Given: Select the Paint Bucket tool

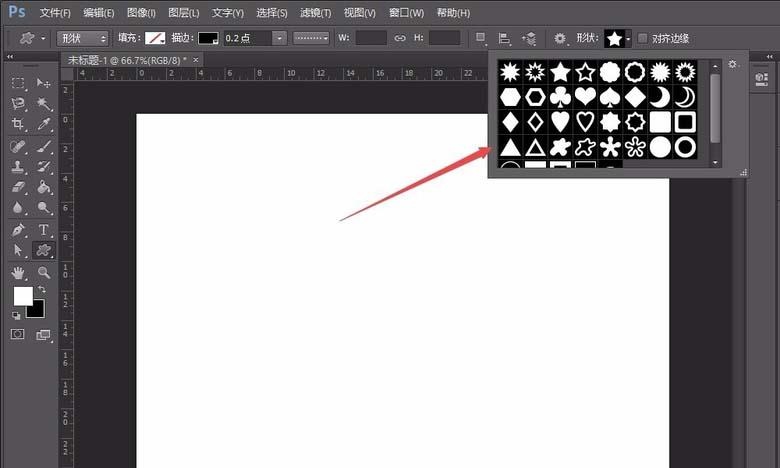Looking at the screenshot, I should point(43,187).
